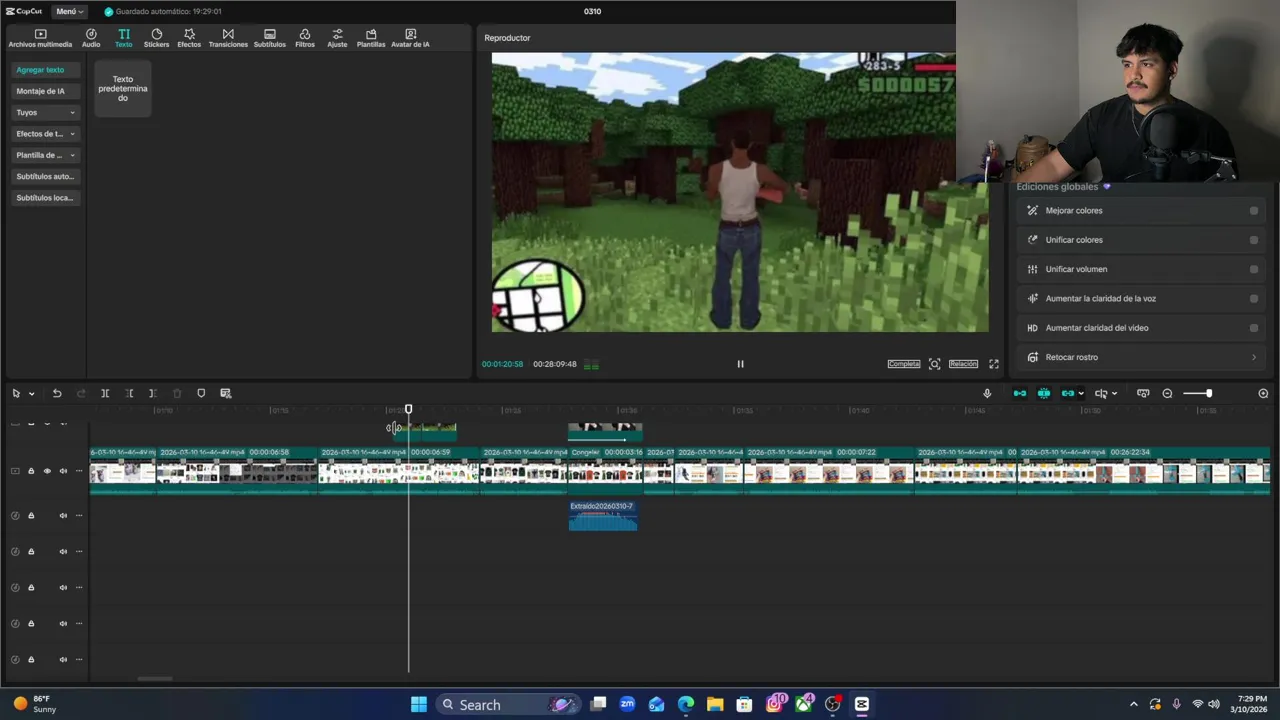The width and height of the screenshot is (1280, 720).
Task: Open the Filtros panel icon
Action: (x=305, y=38)
